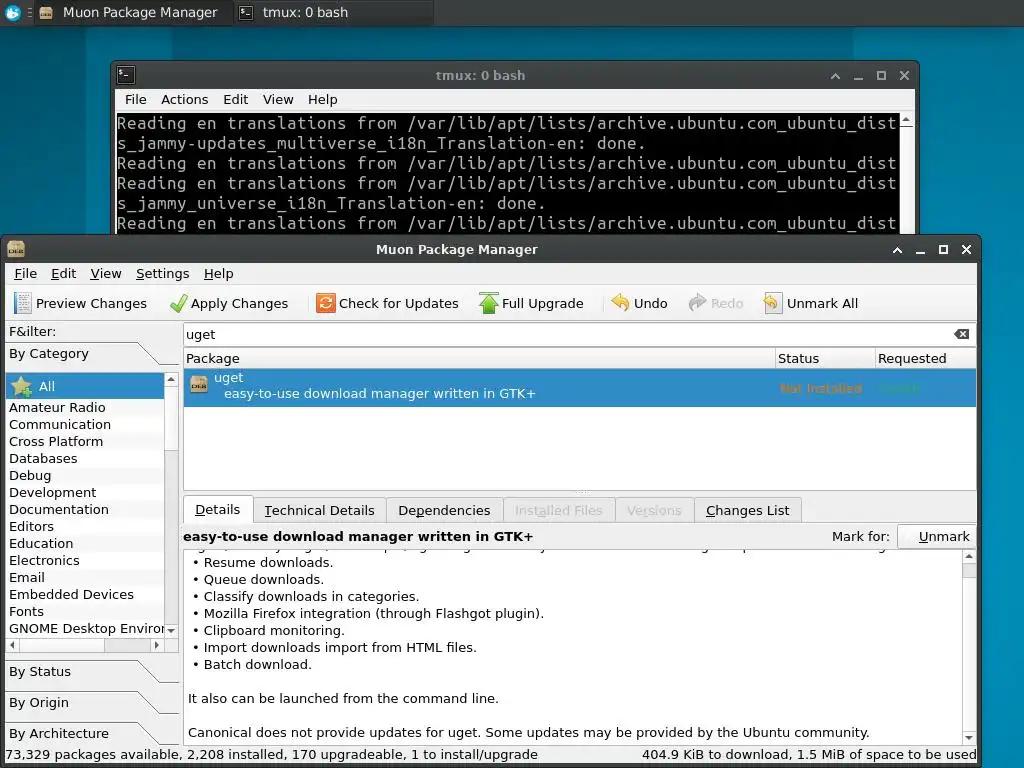This screenshot has width=1024, height=768.
Task: Click the star icon beside All category
Action: [x=22, y=386]
